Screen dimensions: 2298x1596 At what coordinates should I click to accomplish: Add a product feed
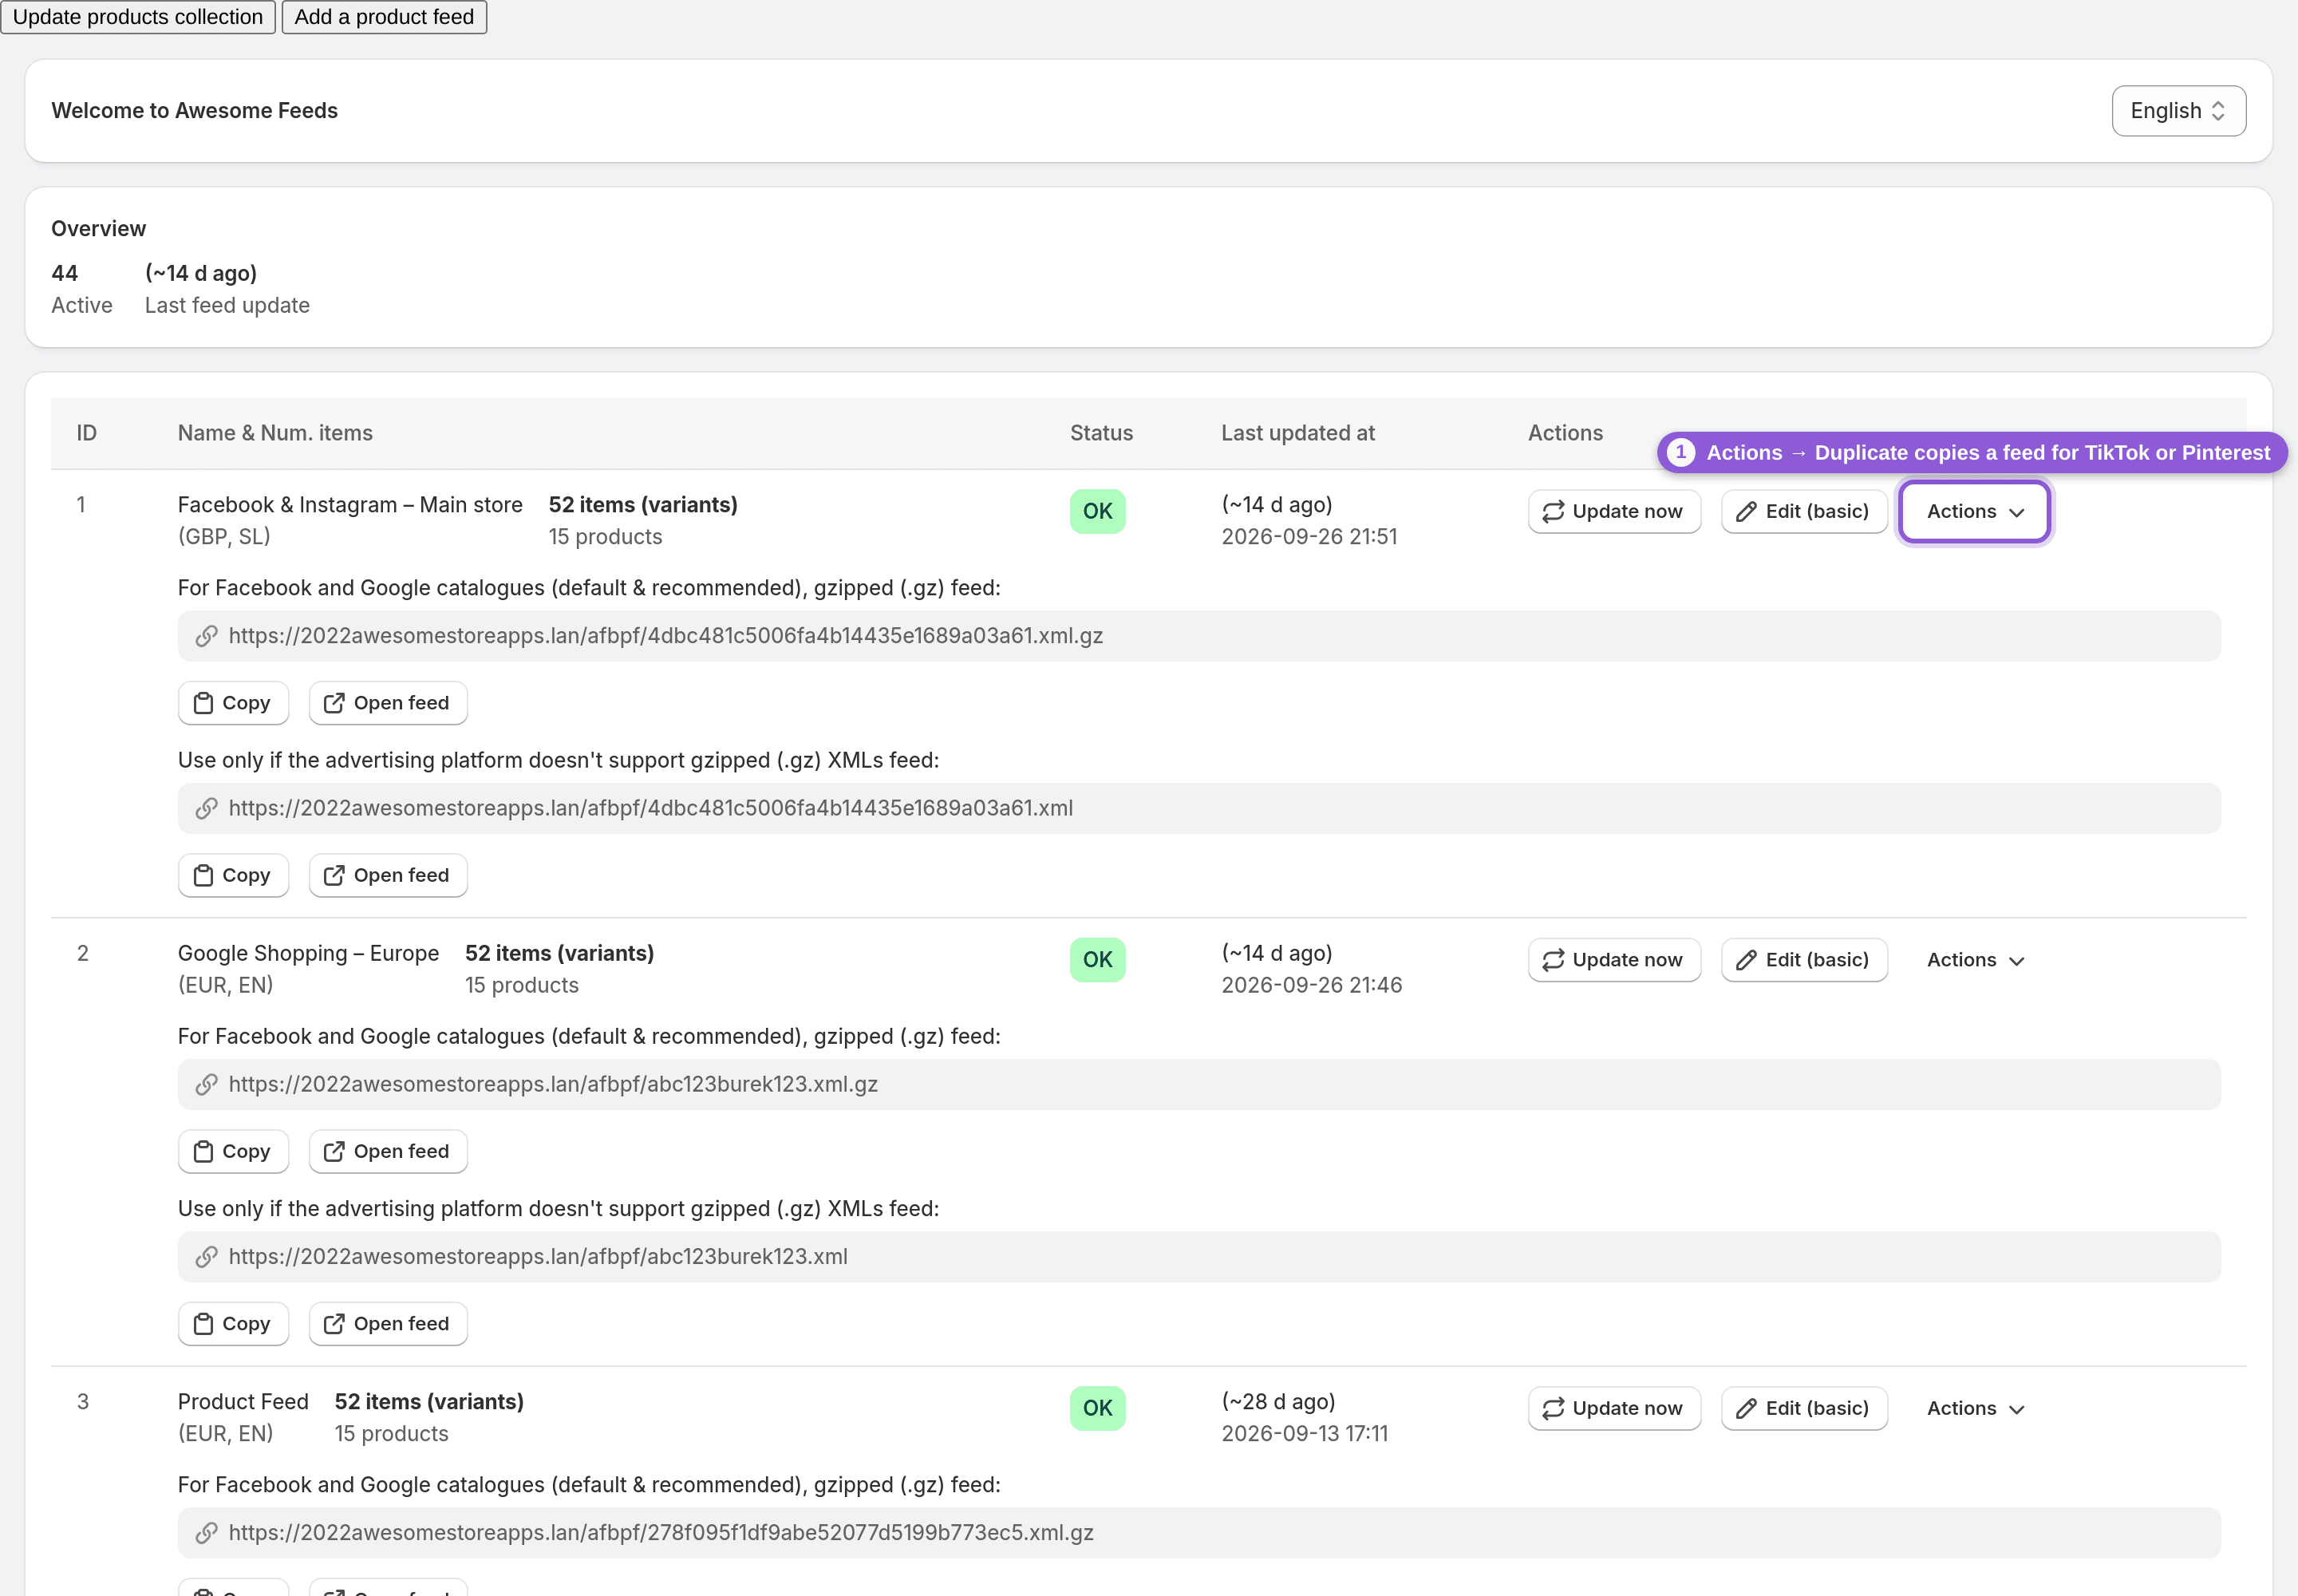click(384, 17)
